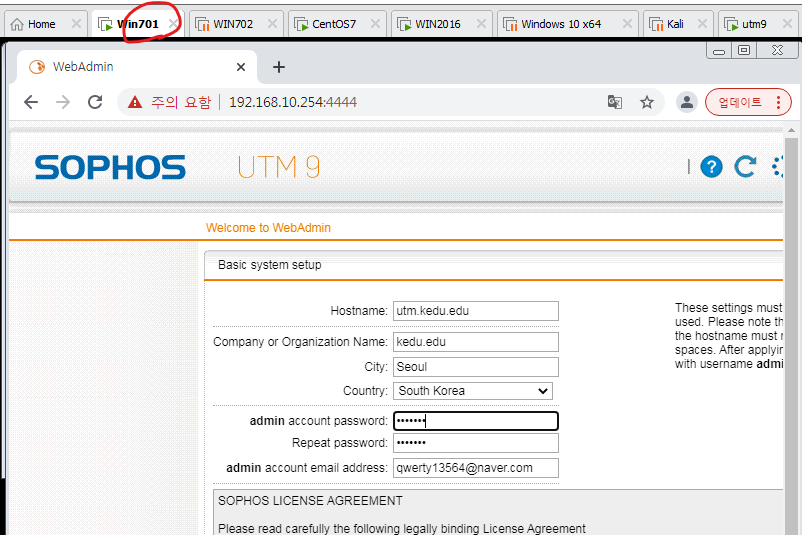Restore down the browser window

(x=744, y=50)
